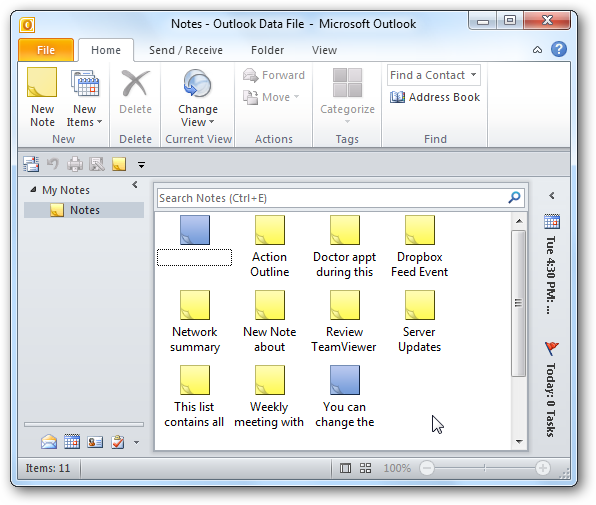Click the Items: 11 status text
The height and width of the screenshot is (505, 596).
click(48, 468)
